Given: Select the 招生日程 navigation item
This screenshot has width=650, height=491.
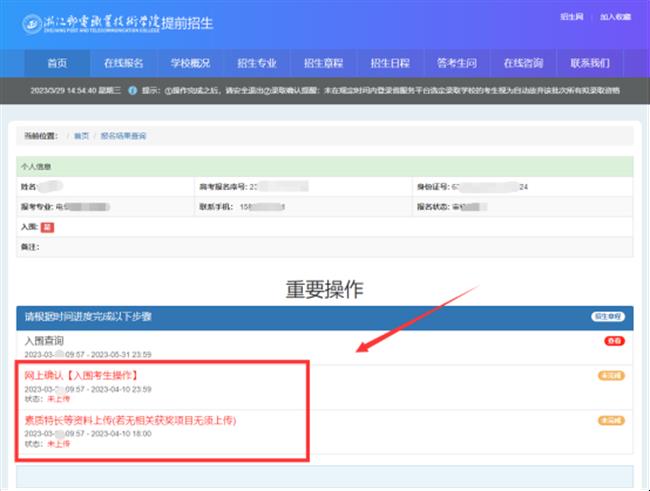Looking at the screenshot, I should pyautogui.click(x=390, y=63).
